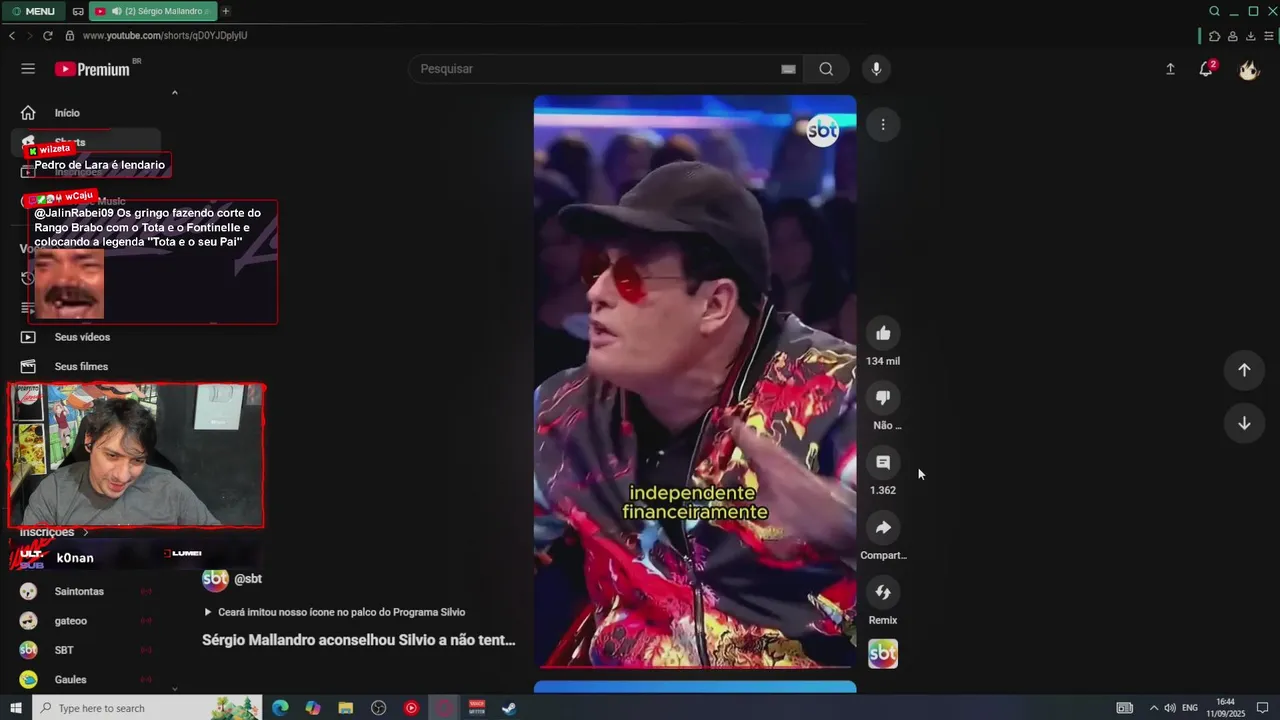Screen dimensions: 1280x720
Task: Open the Short's three-dot options menu
Action: coord(883,125)
